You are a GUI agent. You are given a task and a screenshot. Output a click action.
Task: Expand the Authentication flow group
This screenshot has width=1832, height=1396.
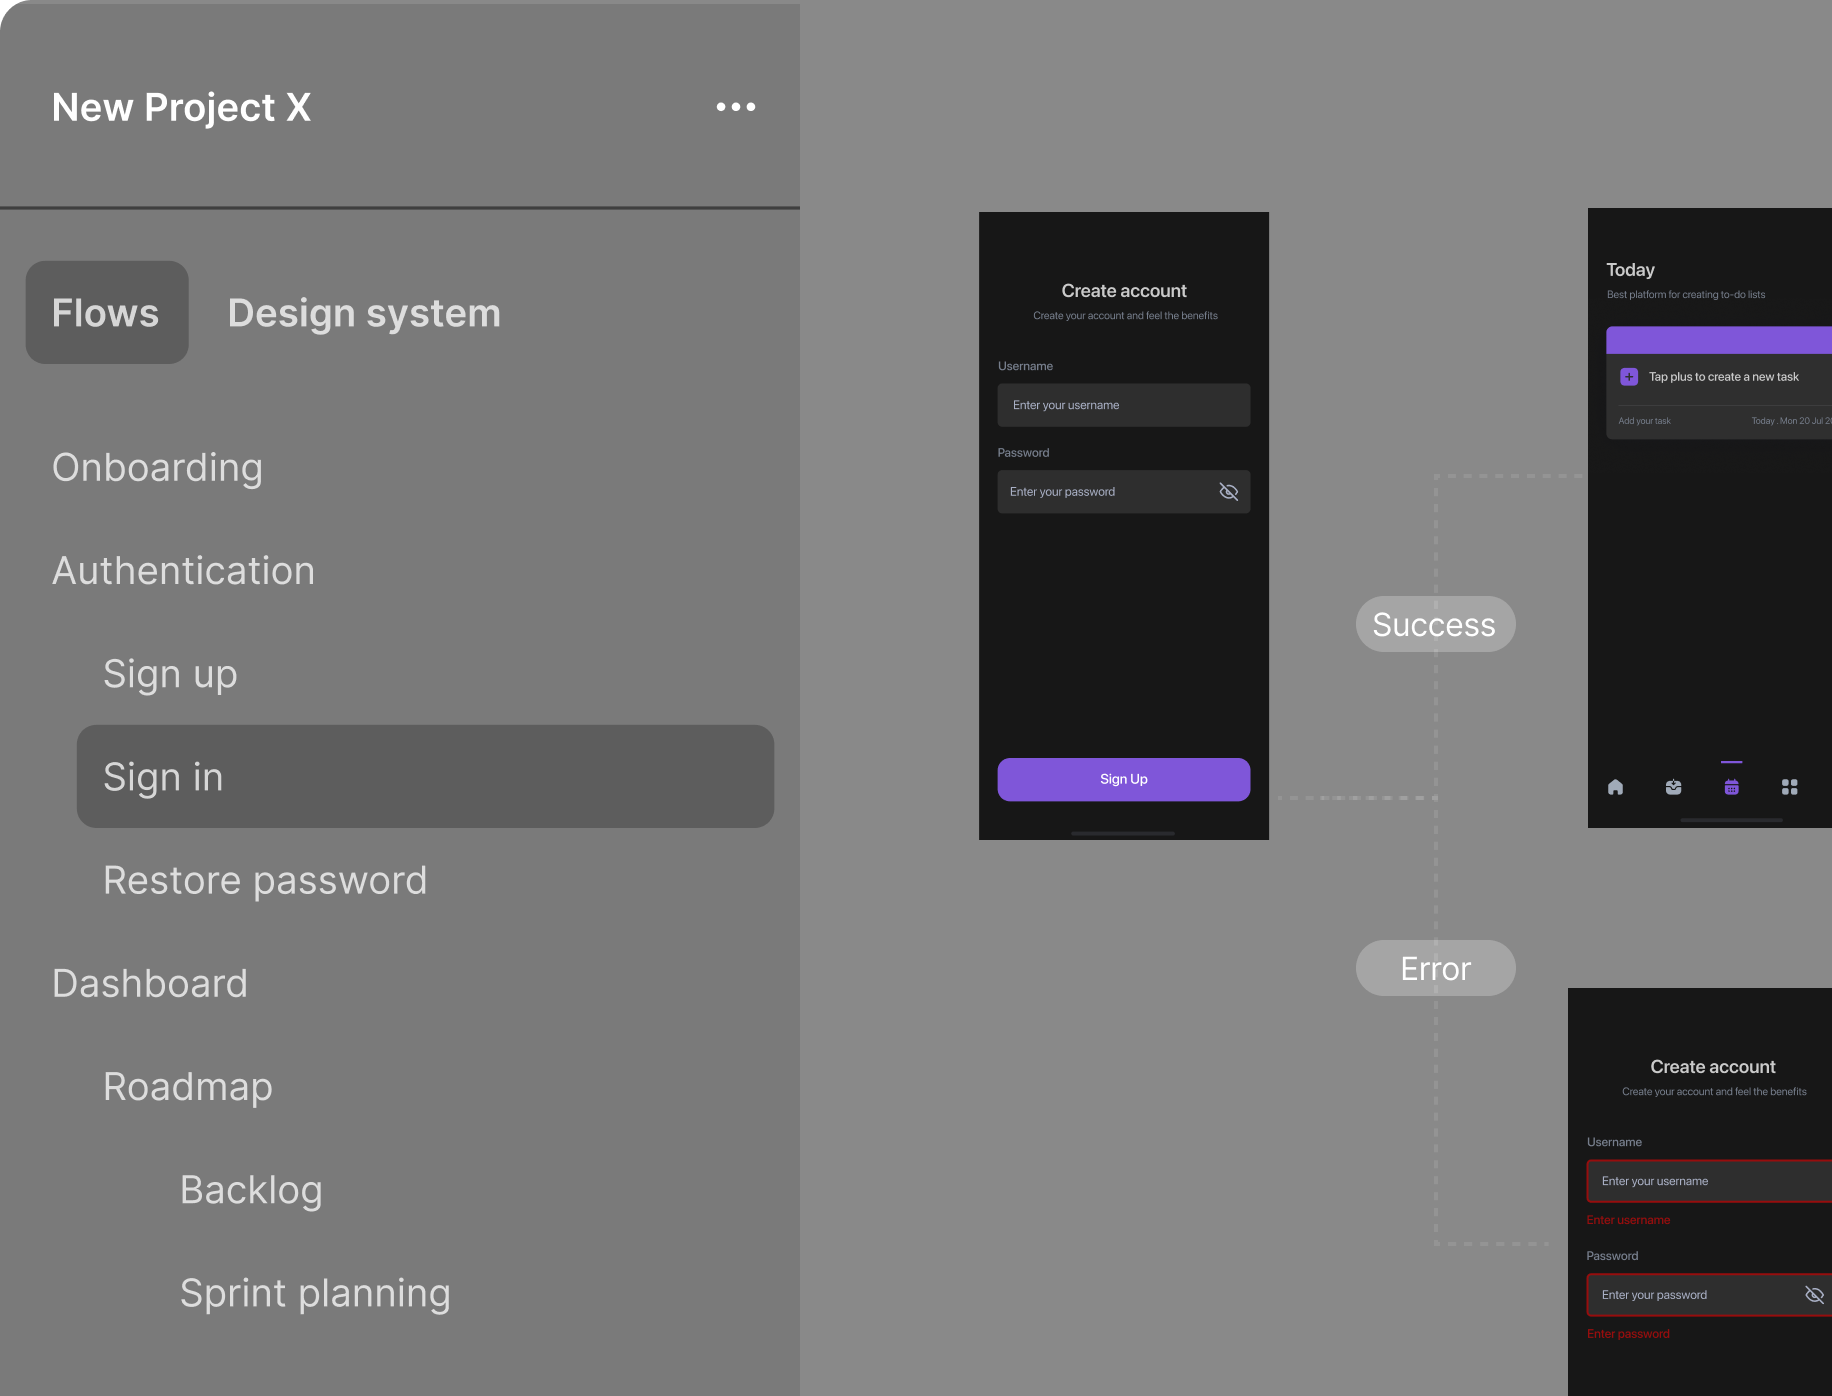click(183, 571)
